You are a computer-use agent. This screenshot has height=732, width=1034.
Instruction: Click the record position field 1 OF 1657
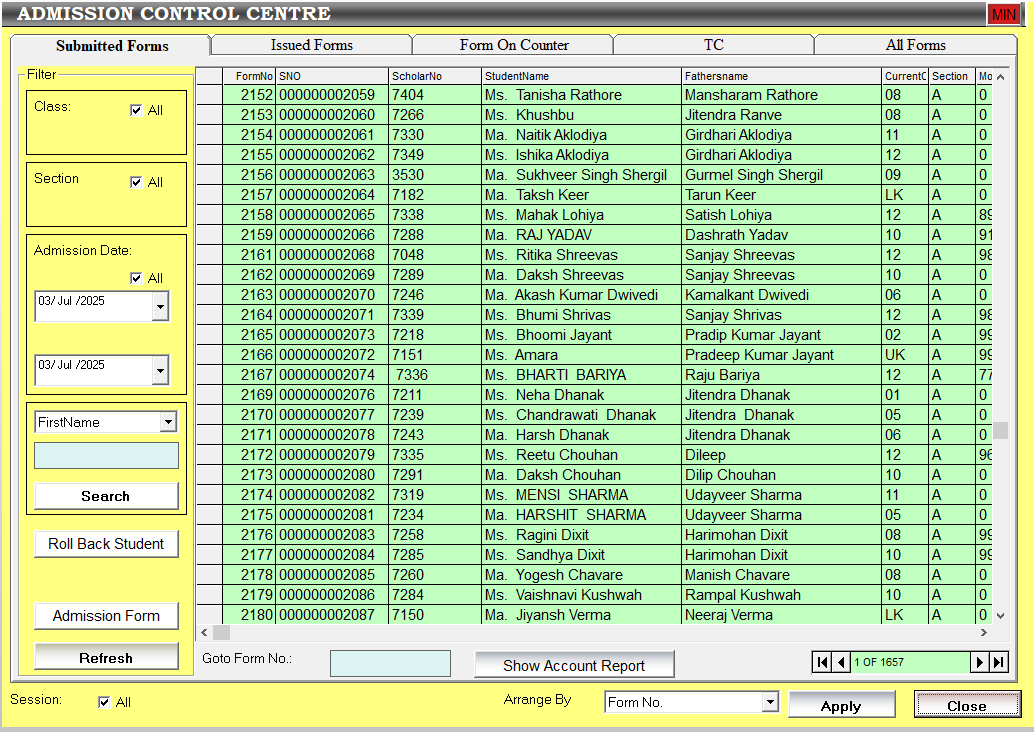[910, 662]
